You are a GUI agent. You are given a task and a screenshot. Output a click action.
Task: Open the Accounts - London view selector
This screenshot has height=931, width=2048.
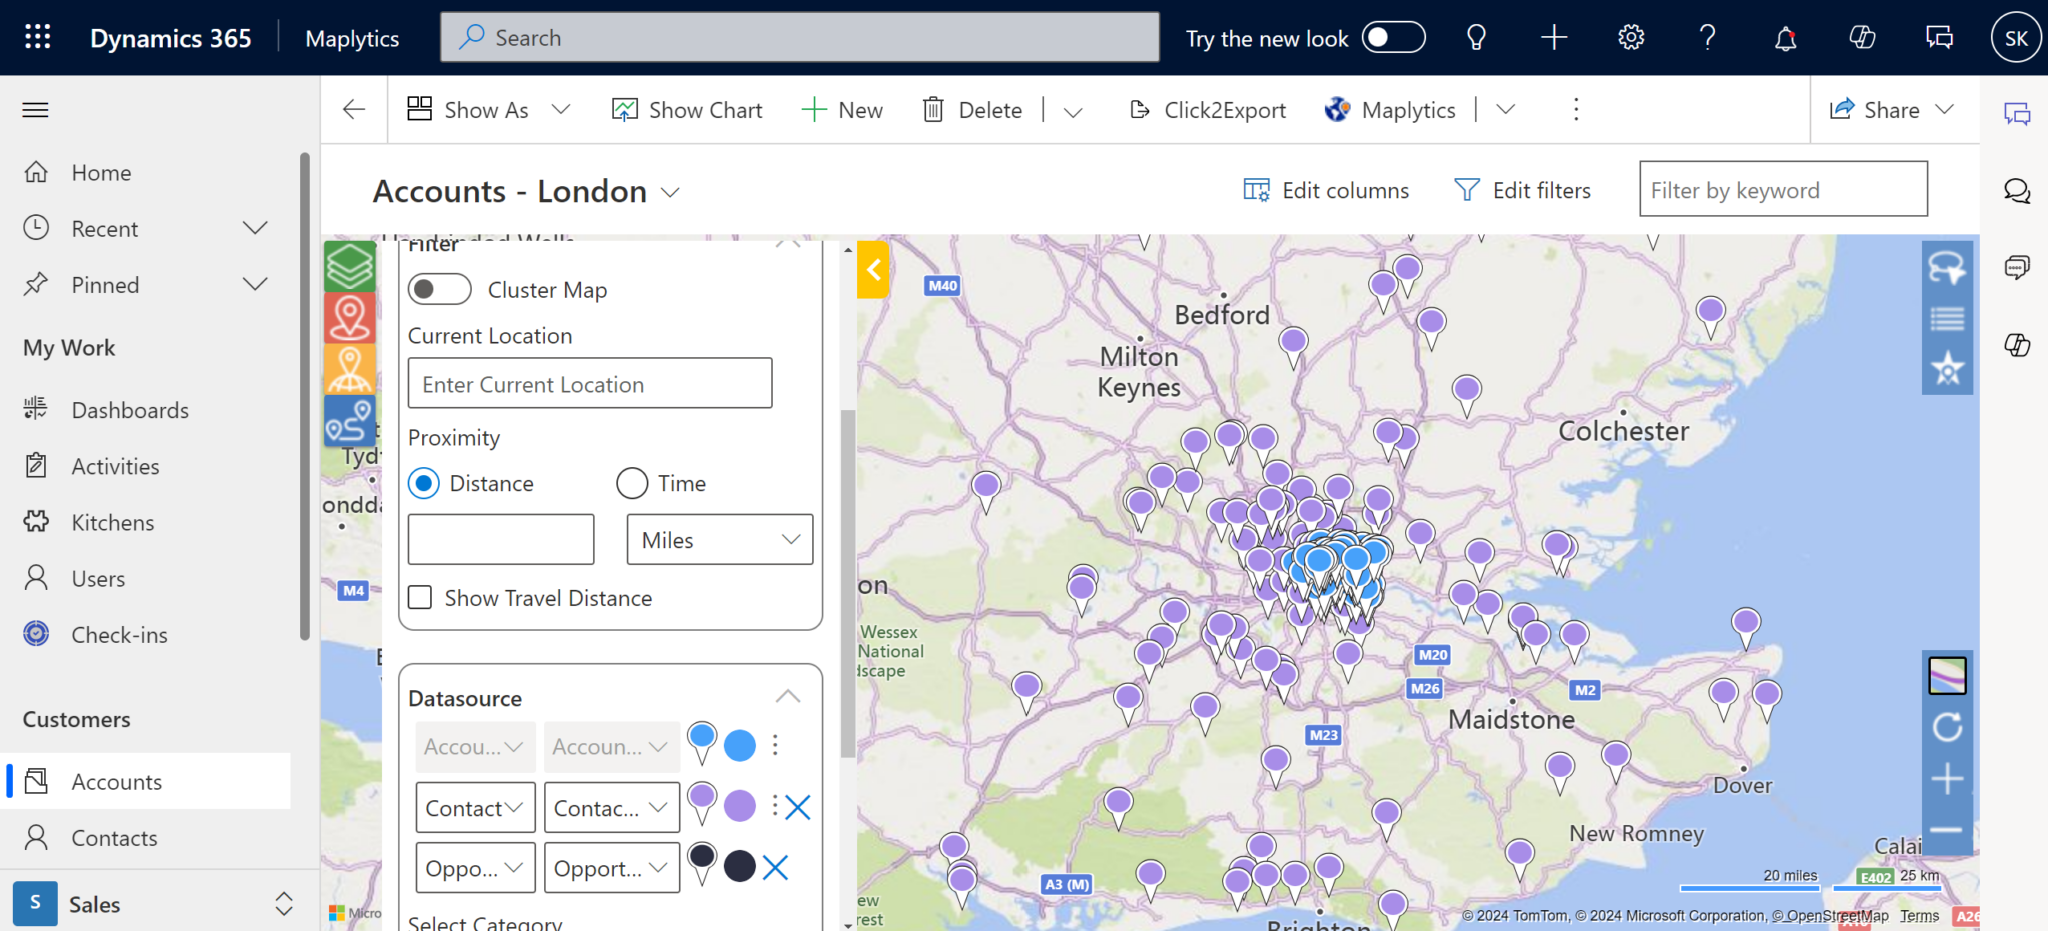pos(670,191)
